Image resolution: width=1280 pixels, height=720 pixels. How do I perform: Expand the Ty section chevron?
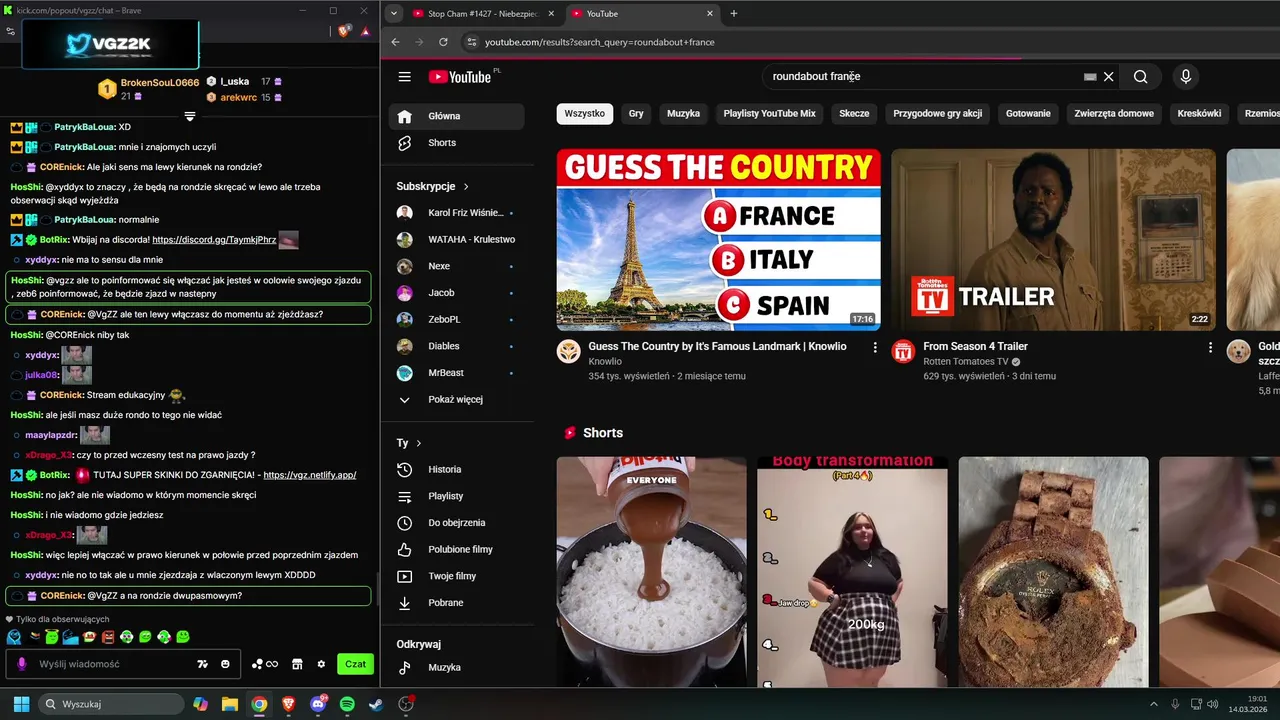pyautogui.click(x=418, y=443)
